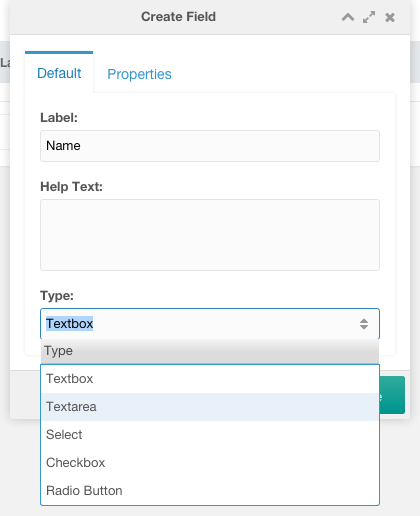The height and width of the screenshot is (516, 420).
Task: Open the Properties tab
Action: 139,74
